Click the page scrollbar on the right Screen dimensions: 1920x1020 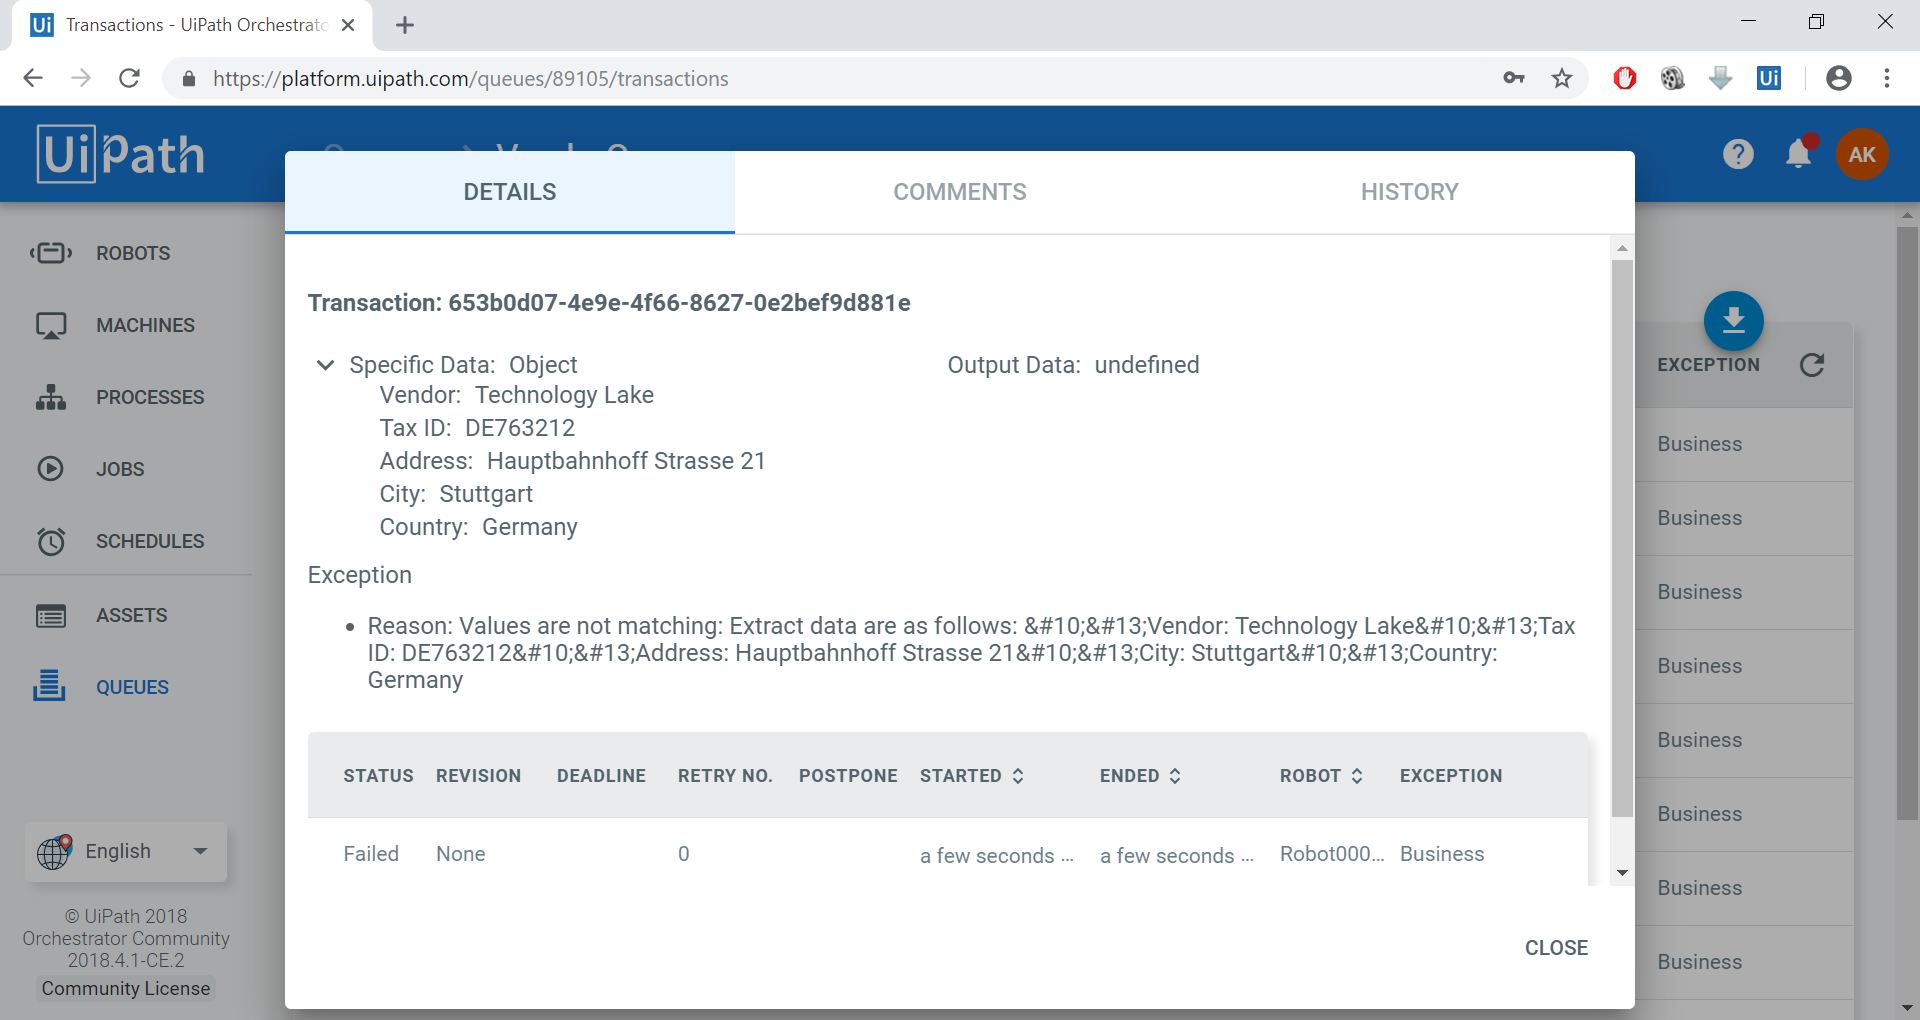[1907, 522]
